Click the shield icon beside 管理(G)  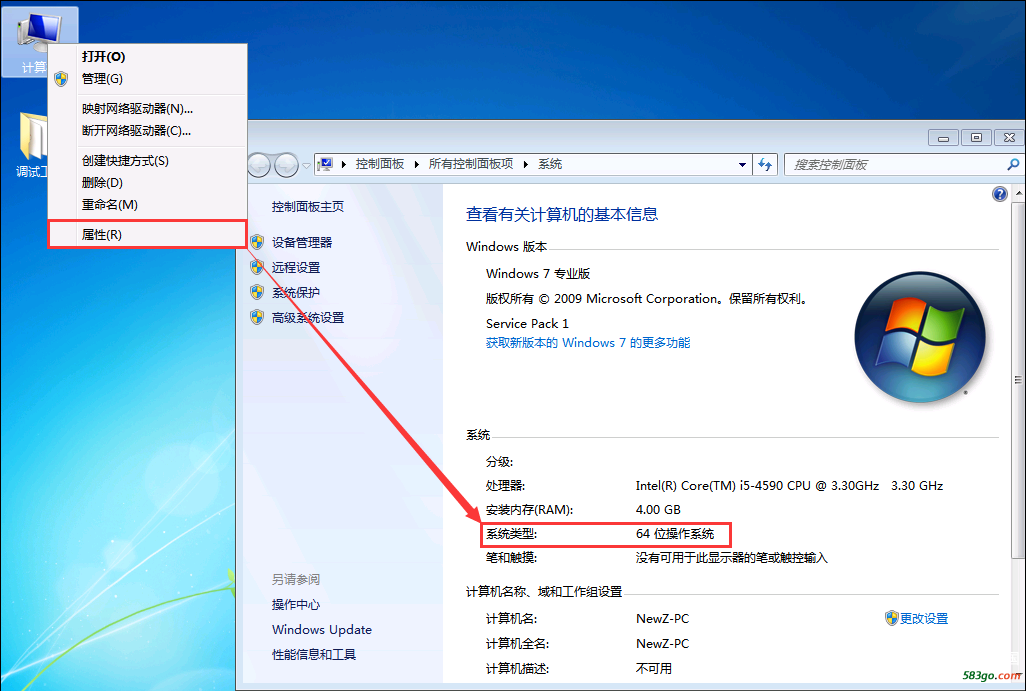(62, 79)
